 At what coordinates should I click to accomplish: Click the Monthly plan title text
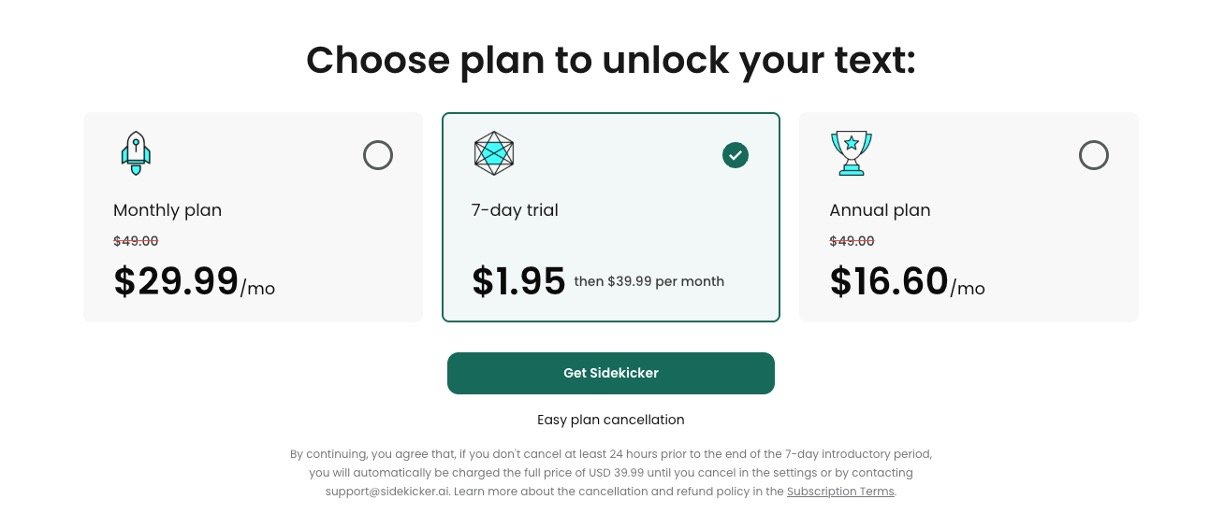tap(167, 210)
